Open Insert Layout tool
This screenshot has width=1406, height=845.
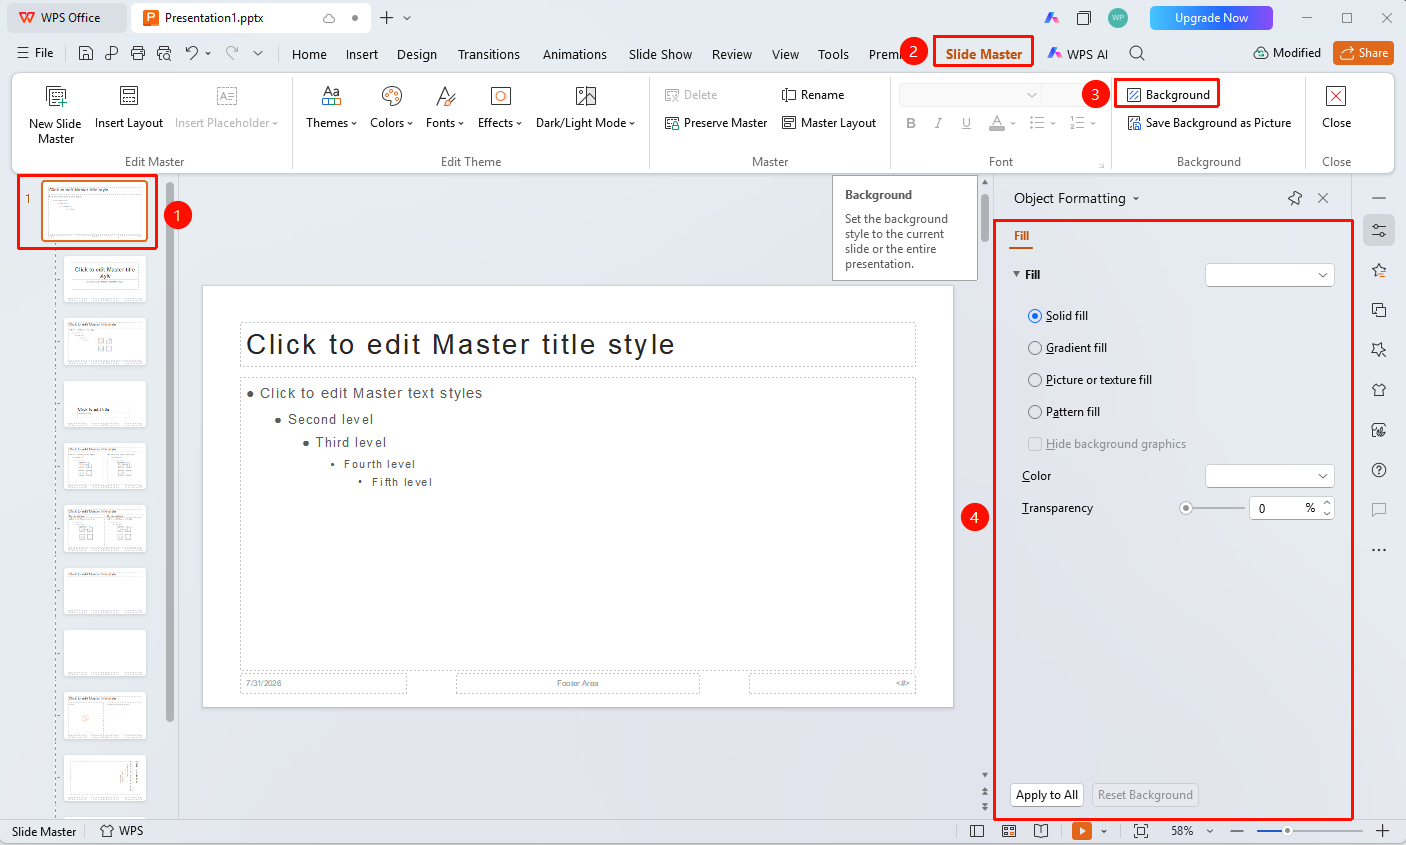point(129,108)
